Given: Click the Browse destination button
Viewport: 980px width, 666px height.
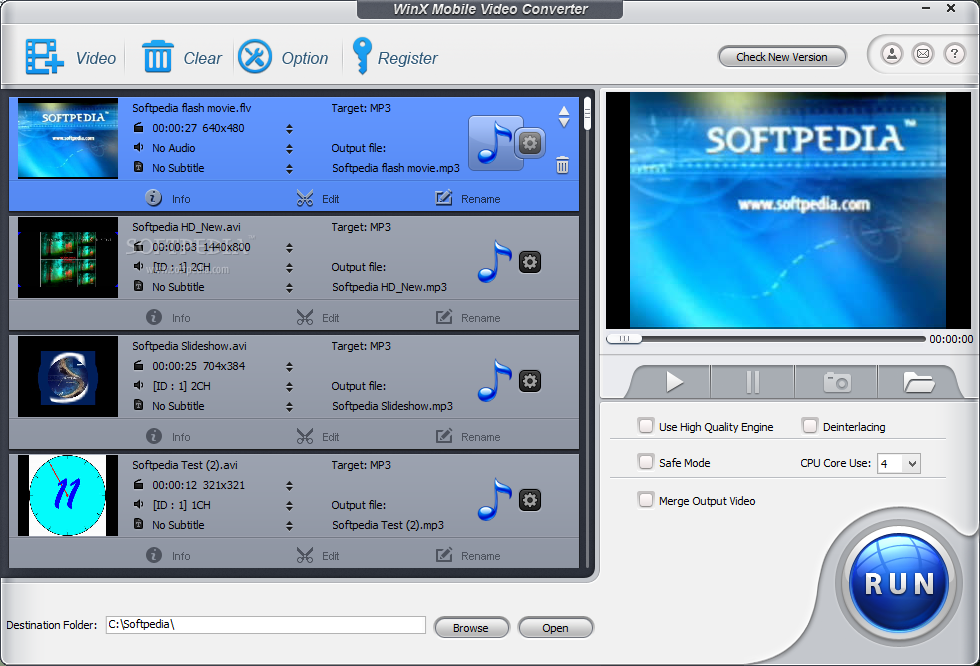Looking at the screenshot, I should coord(471,628).
